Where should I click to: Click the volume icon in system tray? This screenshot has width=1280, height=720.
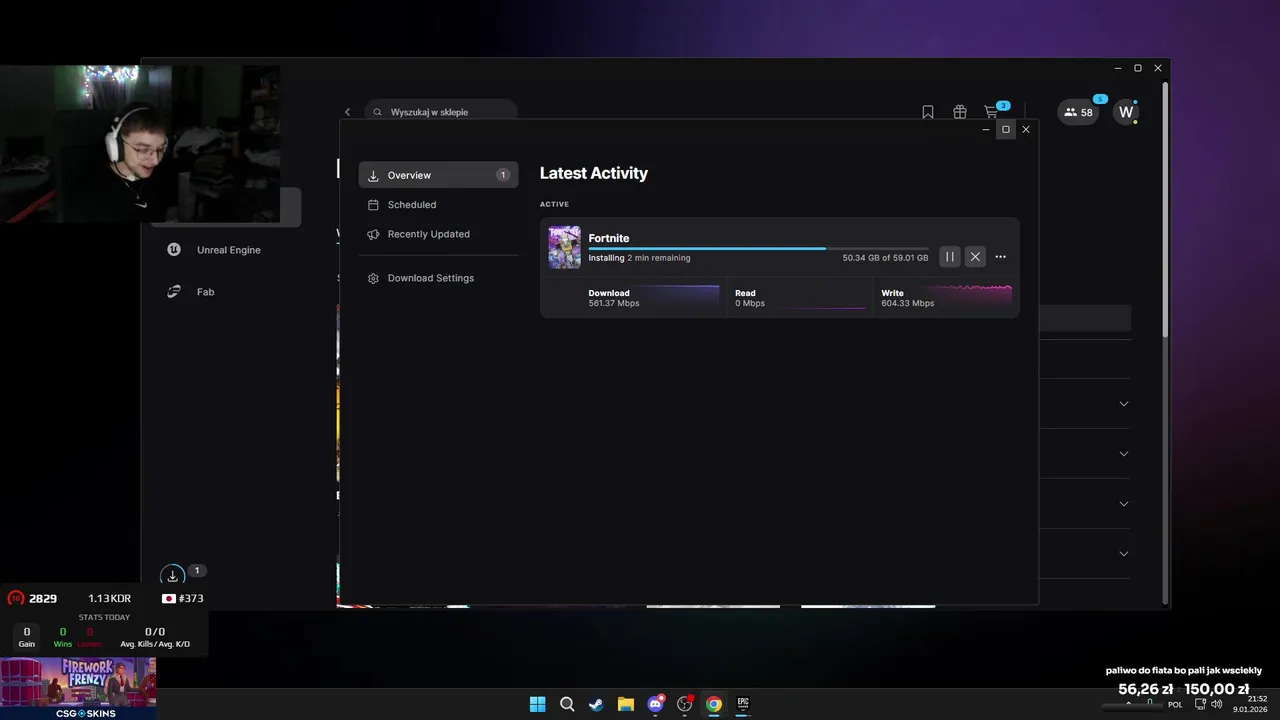click(1216, 704)
